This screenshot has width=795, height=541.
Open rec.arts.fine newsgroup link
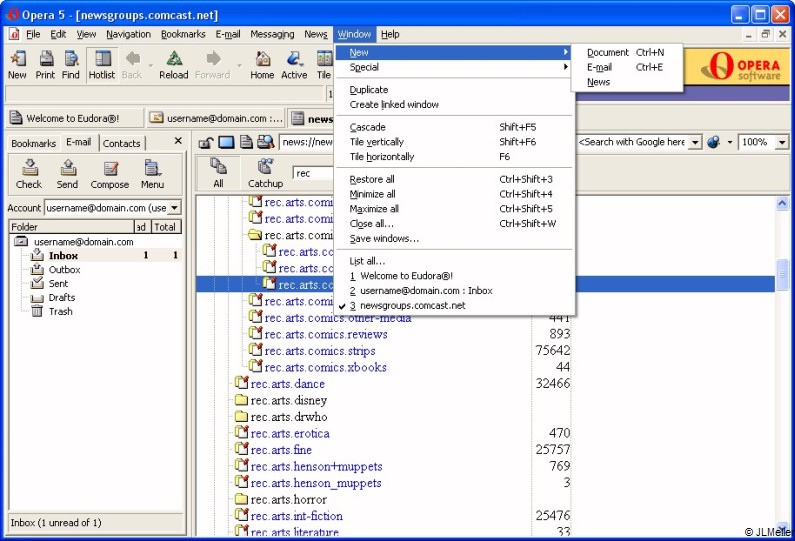pyautogui.click(x=281, y=450)
